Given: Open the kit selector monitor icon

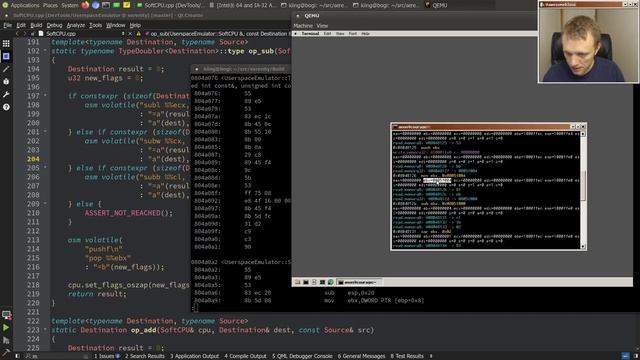Looking at the screenshot, I should pos(6,315).
